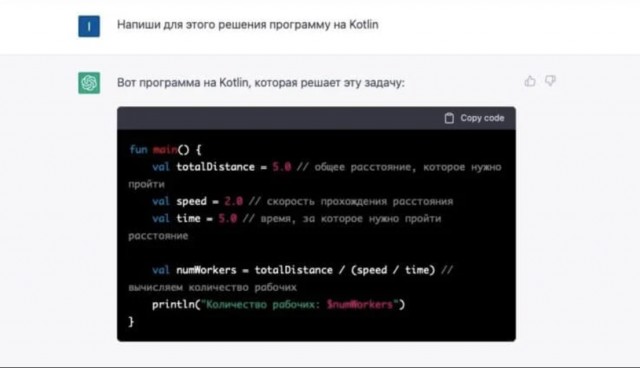Viewport: 640px width, 368px height.
Task: Click the clipboard copy icon
Action: click(x=449, y=118)
